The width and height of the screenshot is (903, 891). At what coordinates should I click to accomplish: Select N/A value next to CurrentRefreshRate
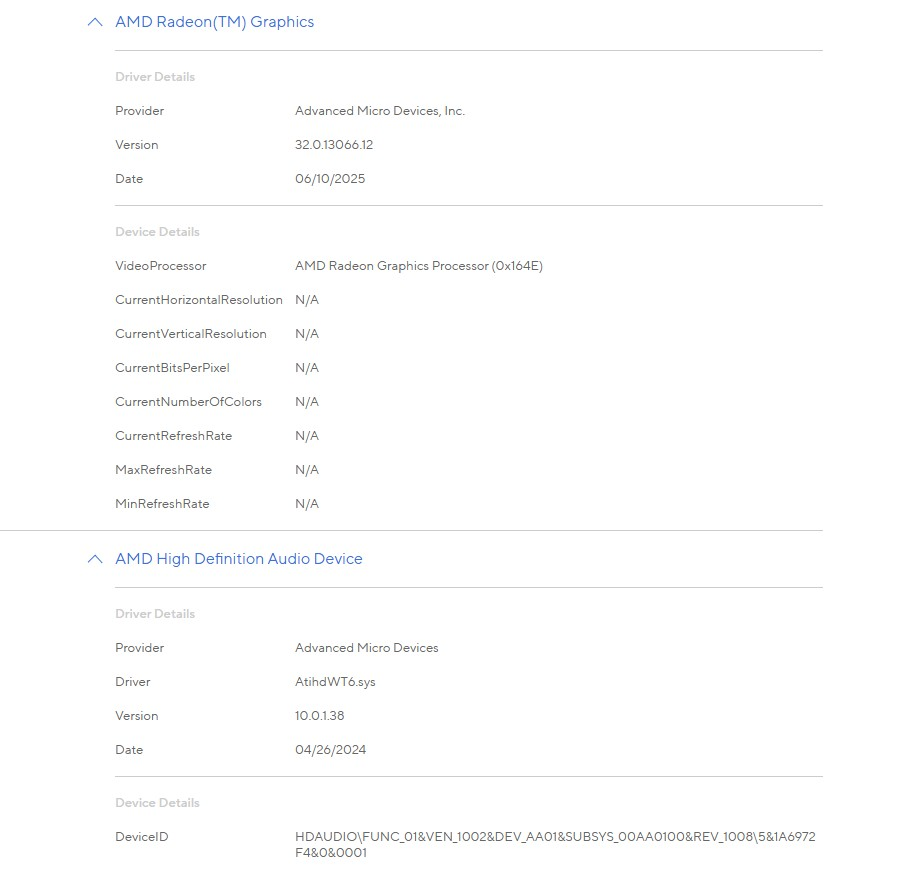[306, 435]
